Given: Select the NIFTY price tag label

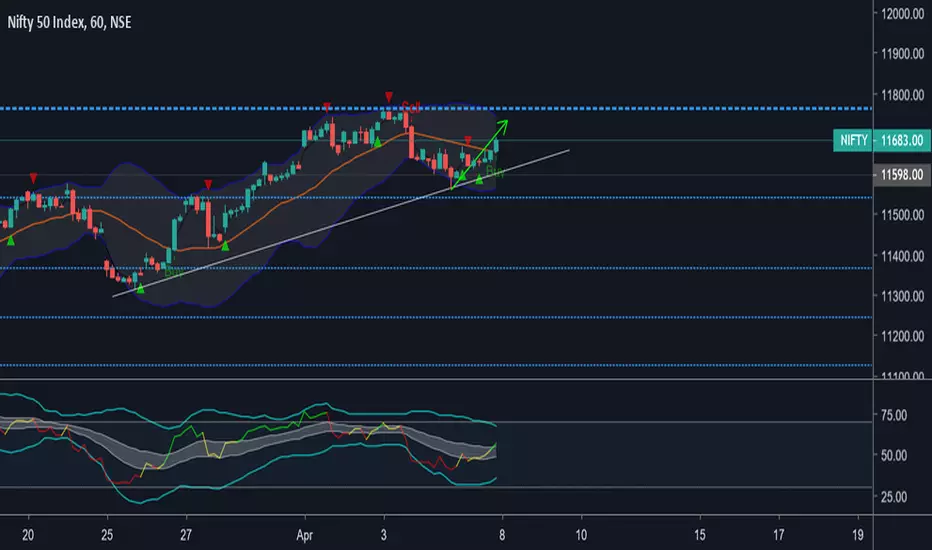Looking at the screenshot, I should [x=853, y=140].
